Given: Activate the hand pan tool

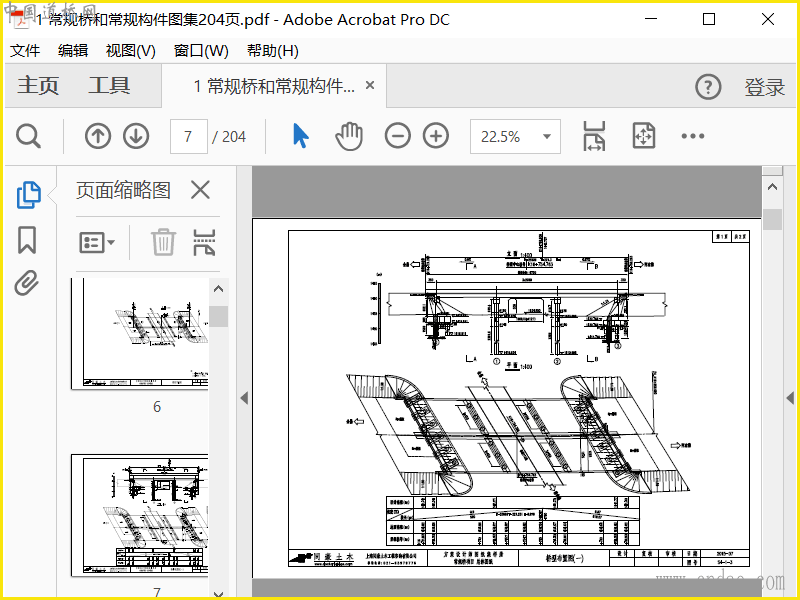Looking at the screenshot, I should tap(349, 136).
